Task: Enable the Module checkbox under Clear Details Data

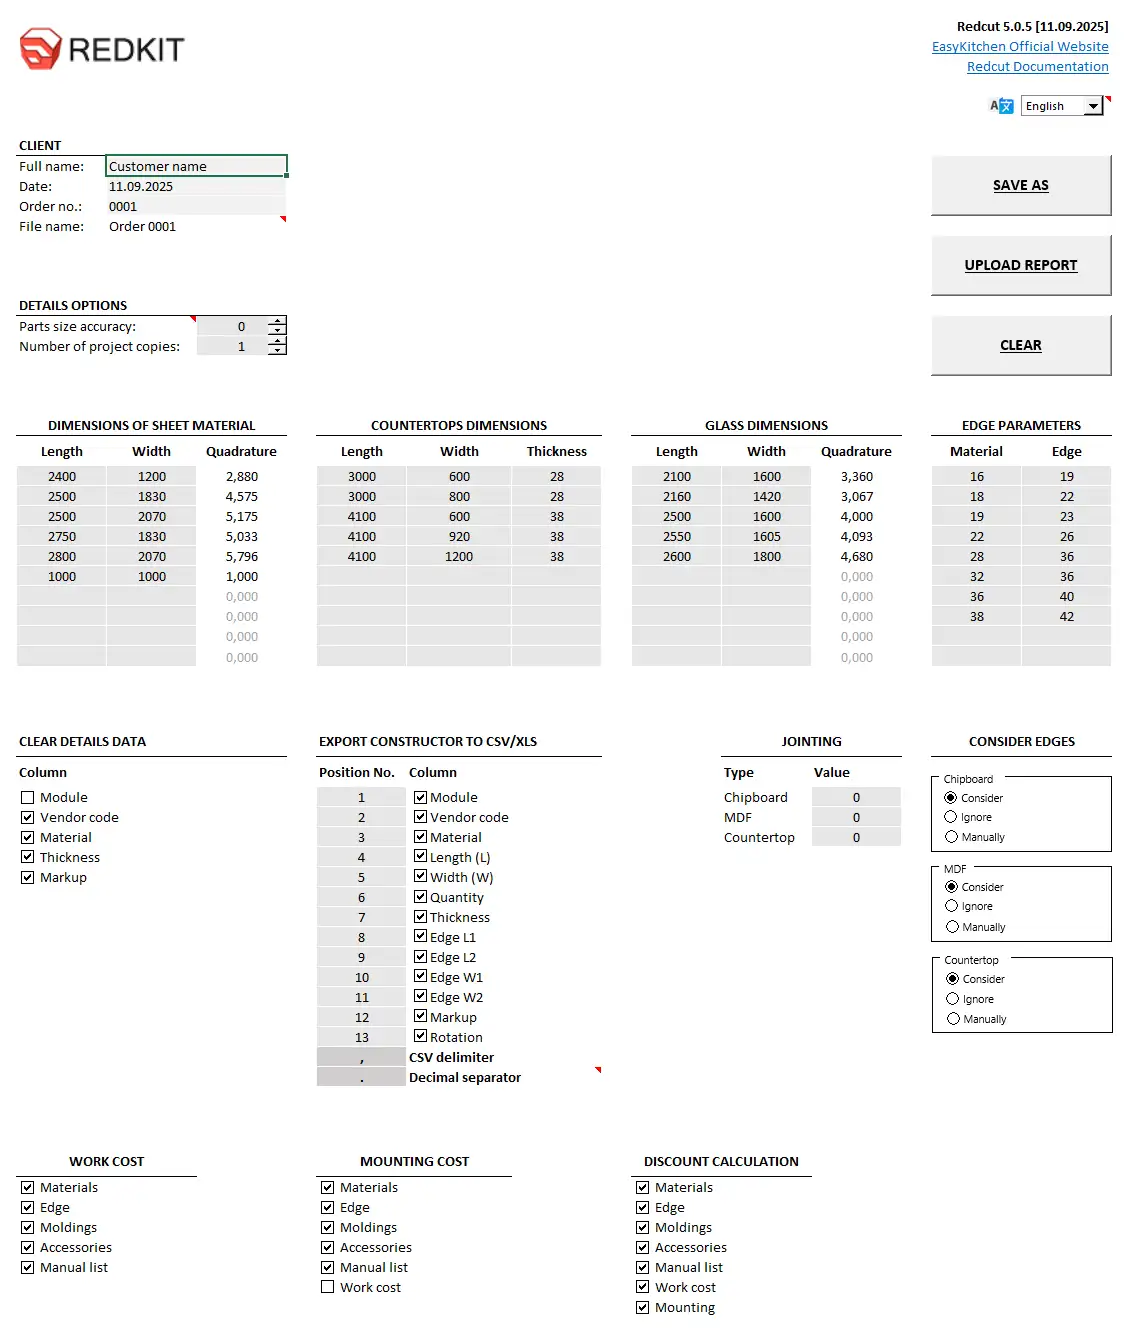Action: [x=27, y=797]
